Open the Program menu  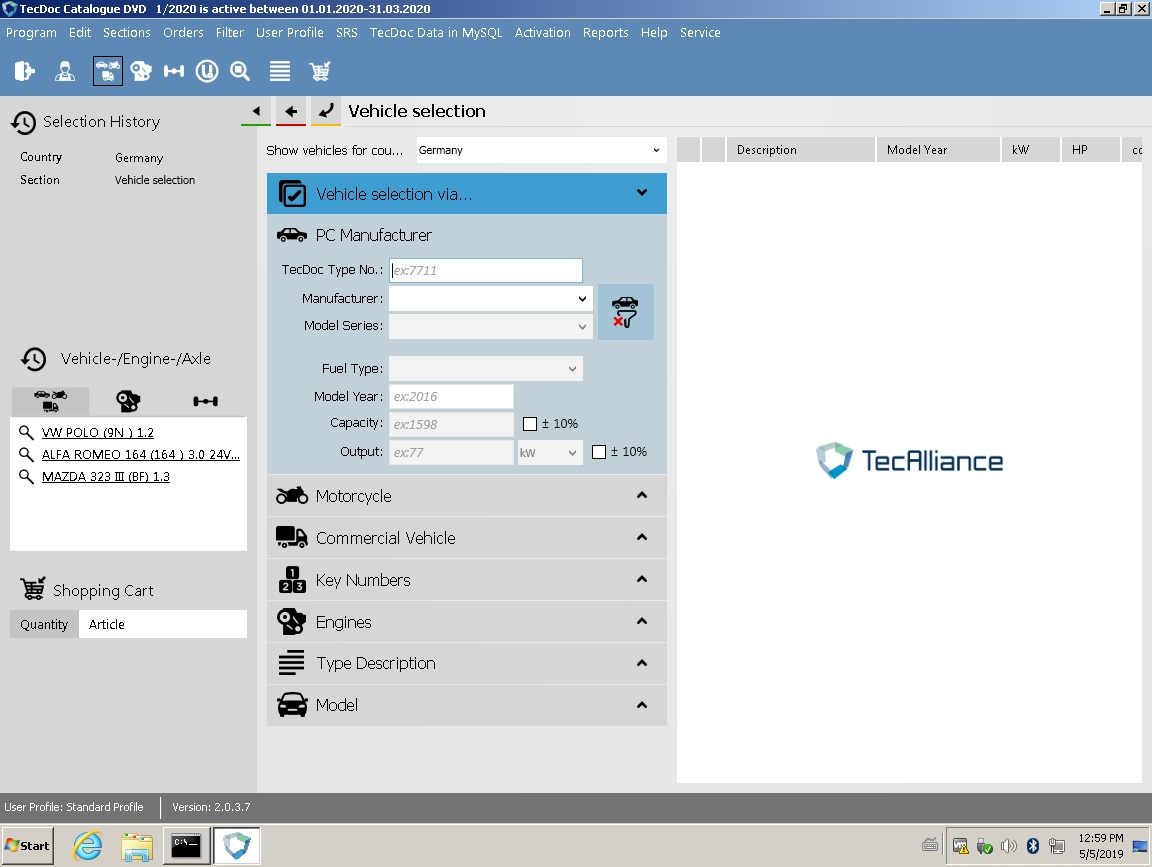point(31,33)
